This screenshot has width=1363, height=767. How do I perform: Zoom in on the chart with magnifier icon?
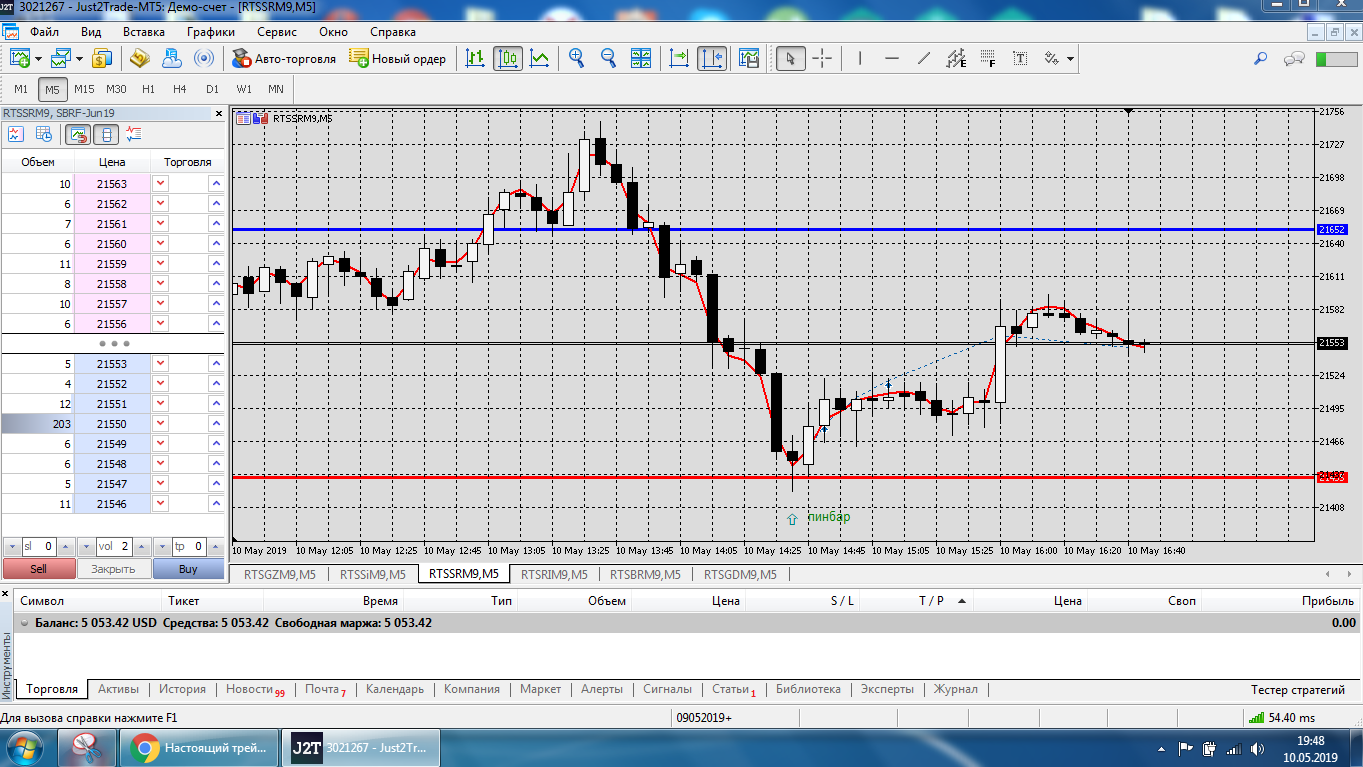point(576,58)
